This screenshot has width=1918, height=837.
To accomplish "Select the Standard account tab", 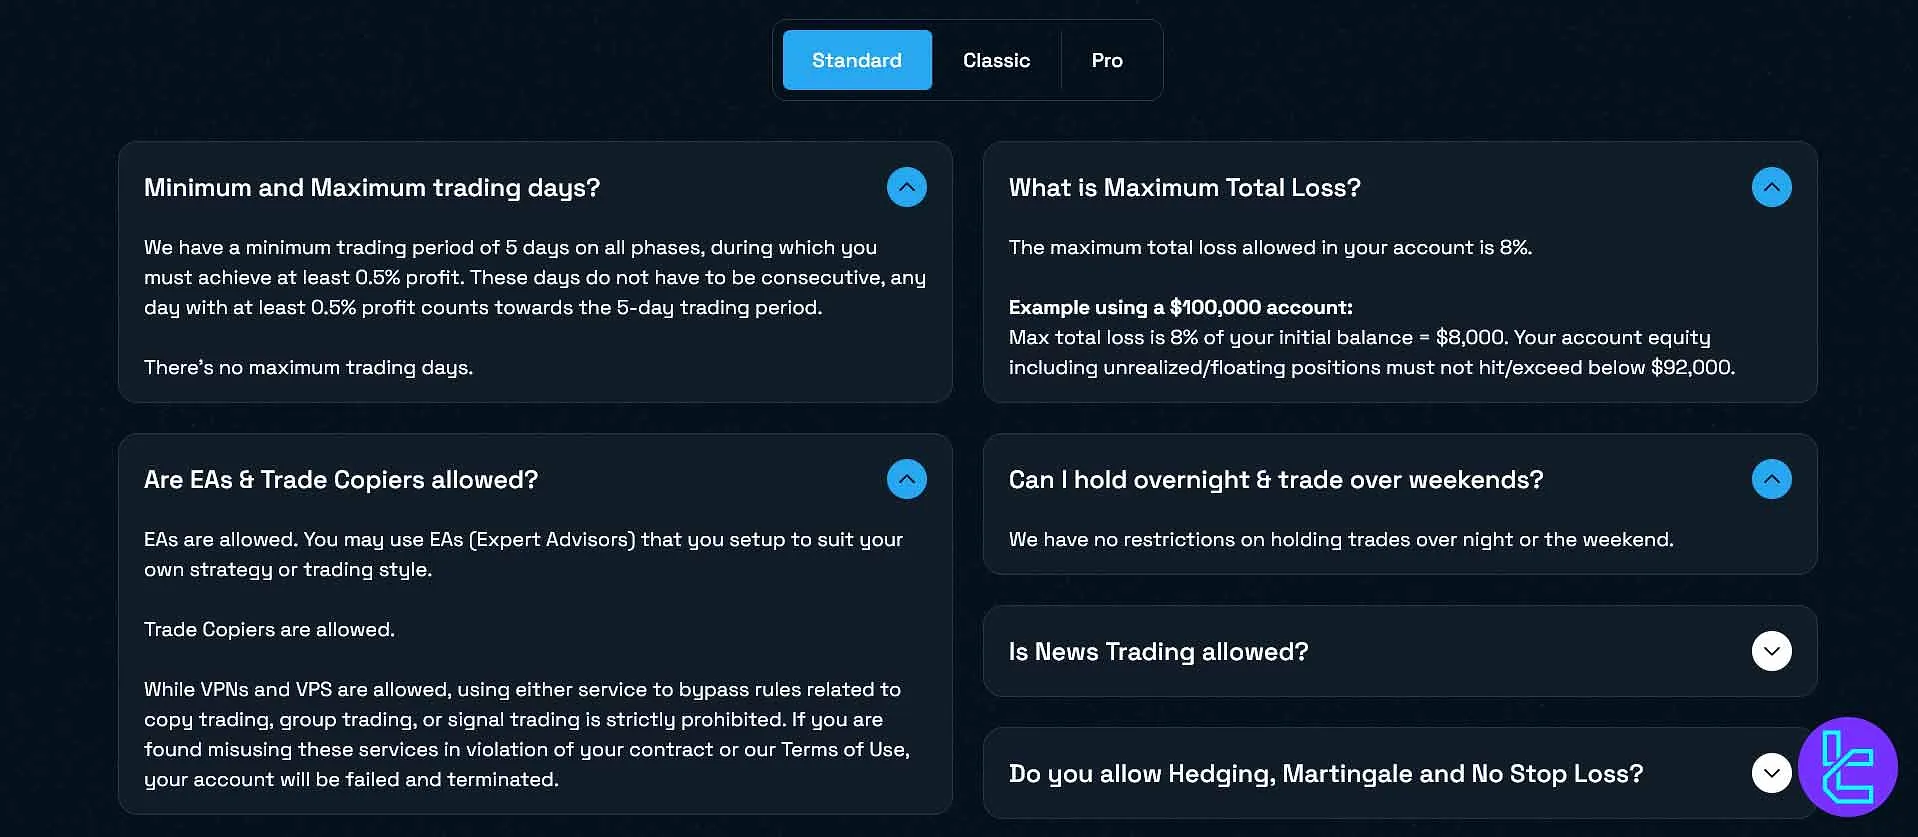I will 857,60.
